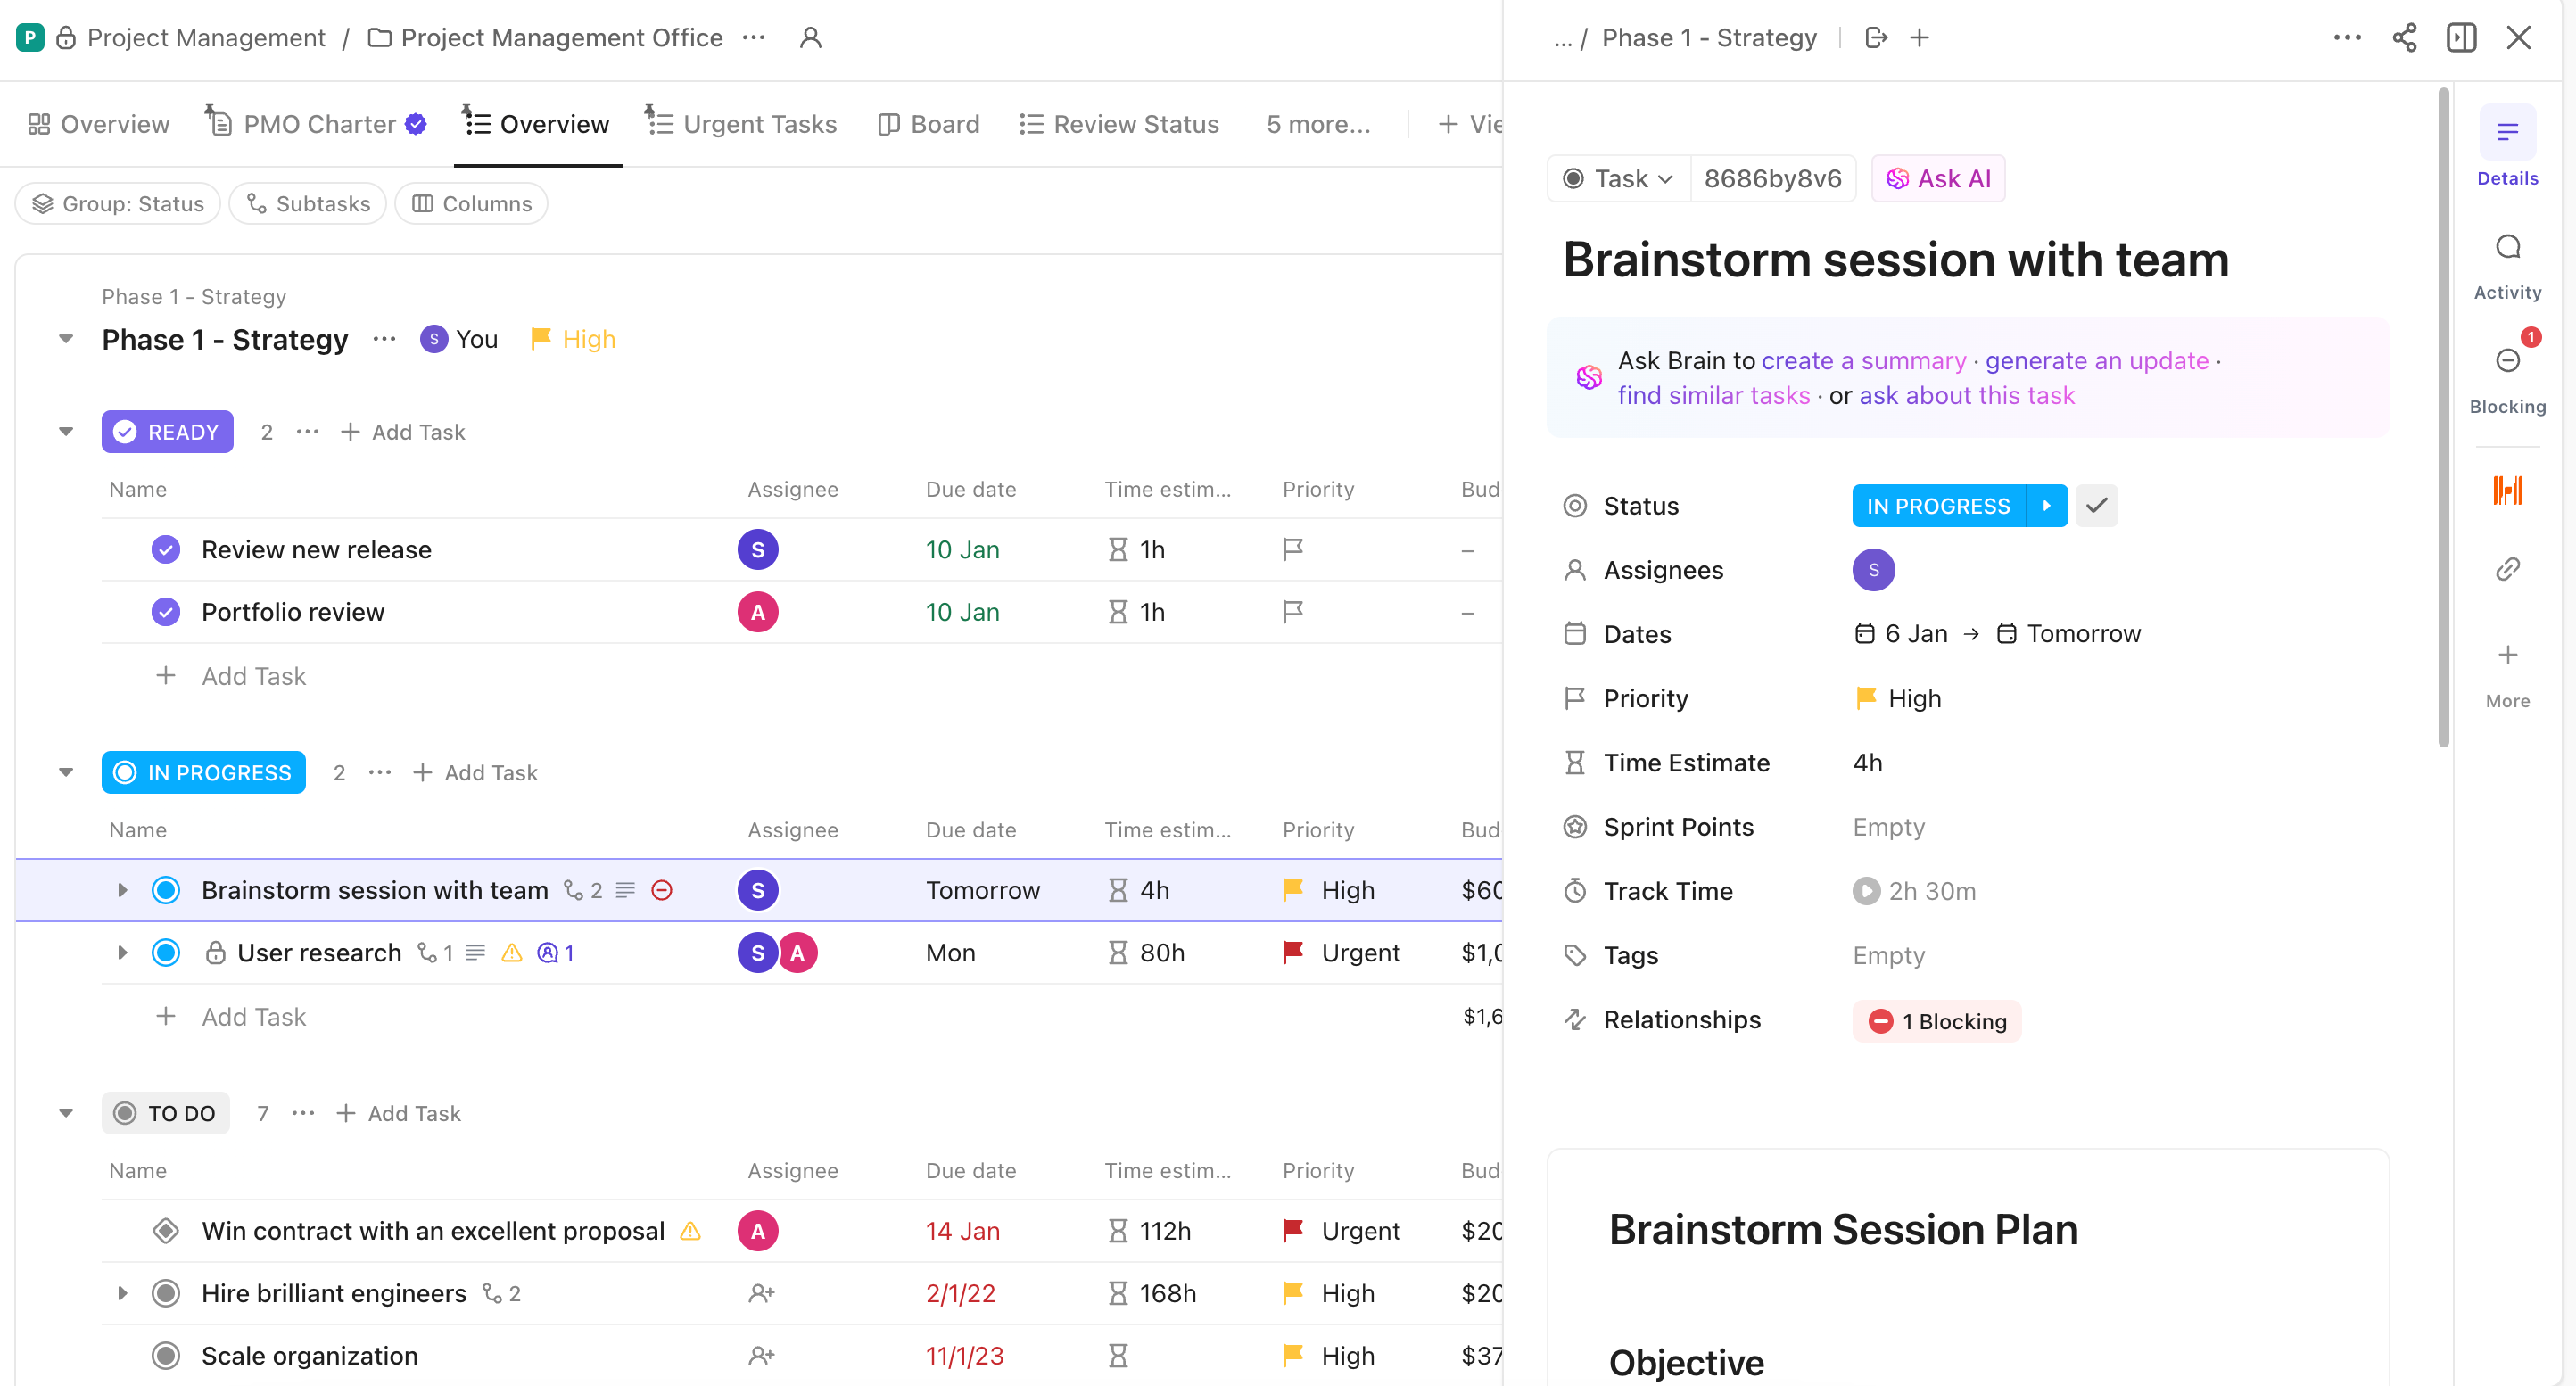This screenshot has height=1386, width=2576.
Task: Click the create a summary link
Action: pyautogui.click(x=1864, y=360)
